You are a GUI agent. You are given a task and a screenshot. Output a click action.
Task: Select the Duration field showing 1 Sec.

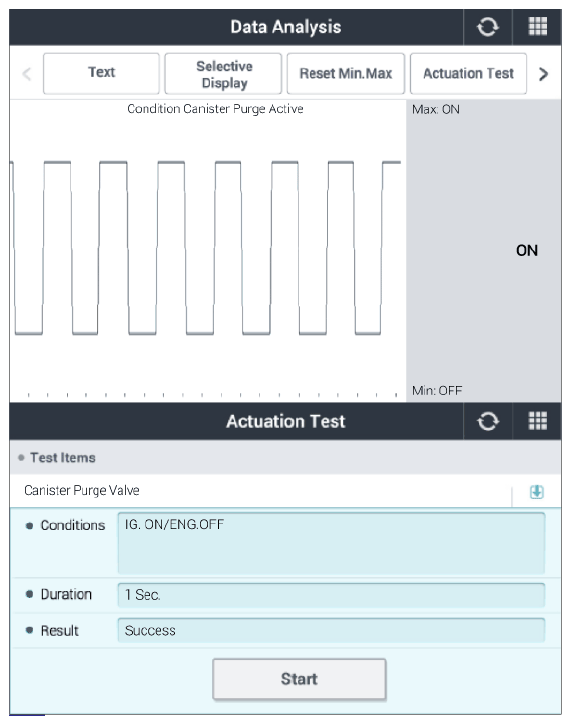point(331,595)
